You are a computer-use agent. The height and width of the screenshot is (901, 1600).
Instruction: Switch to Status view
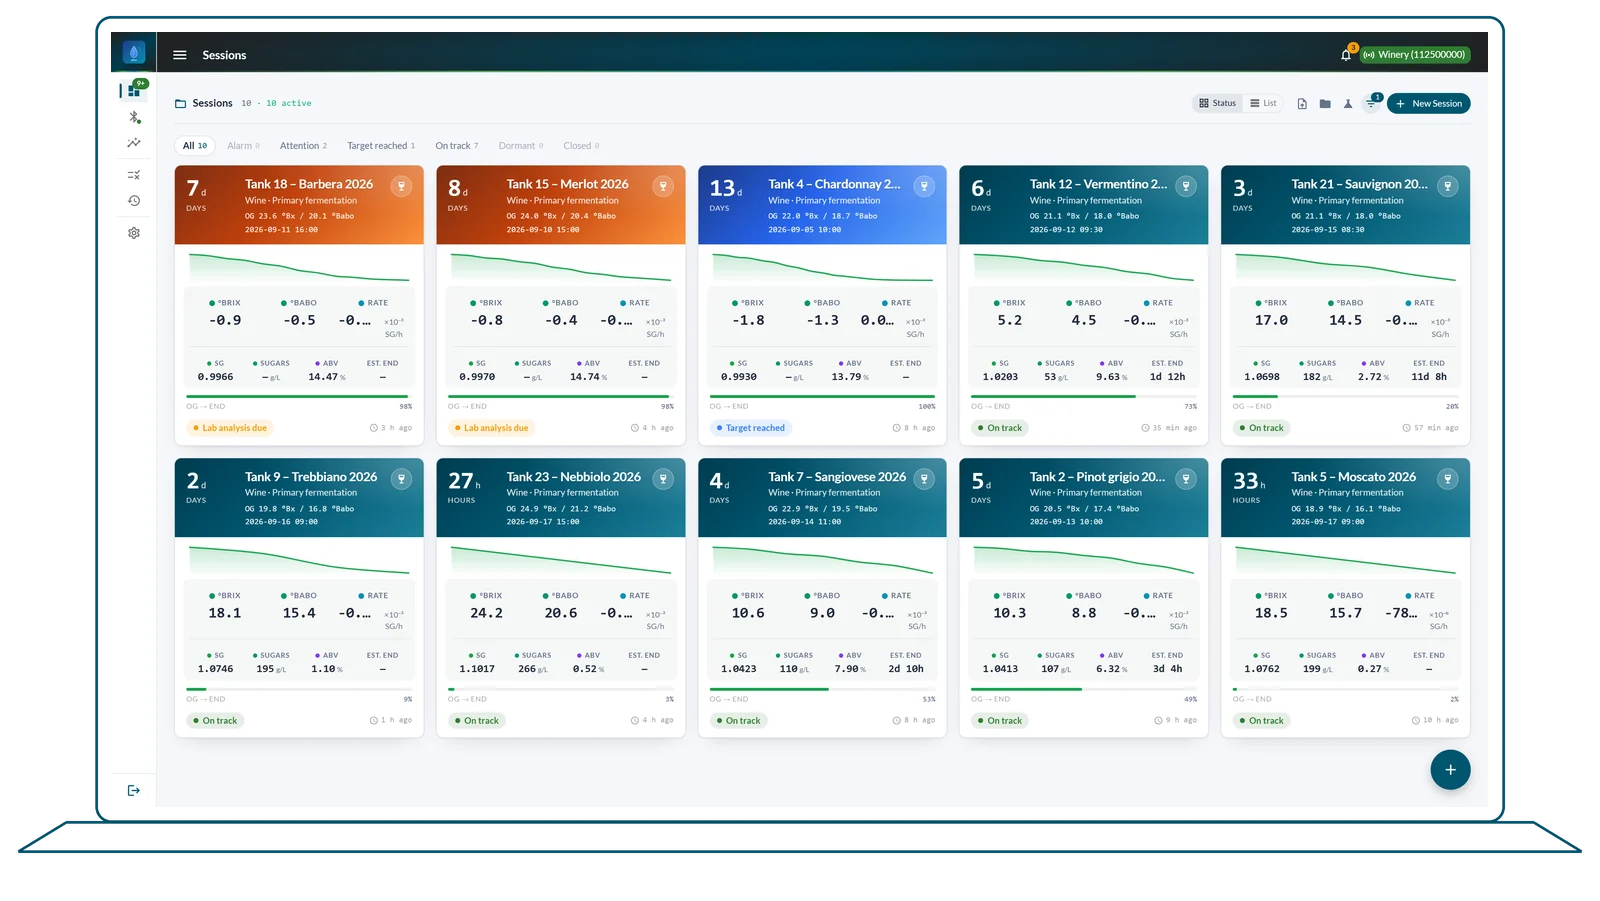click(x=1217, y=103)
